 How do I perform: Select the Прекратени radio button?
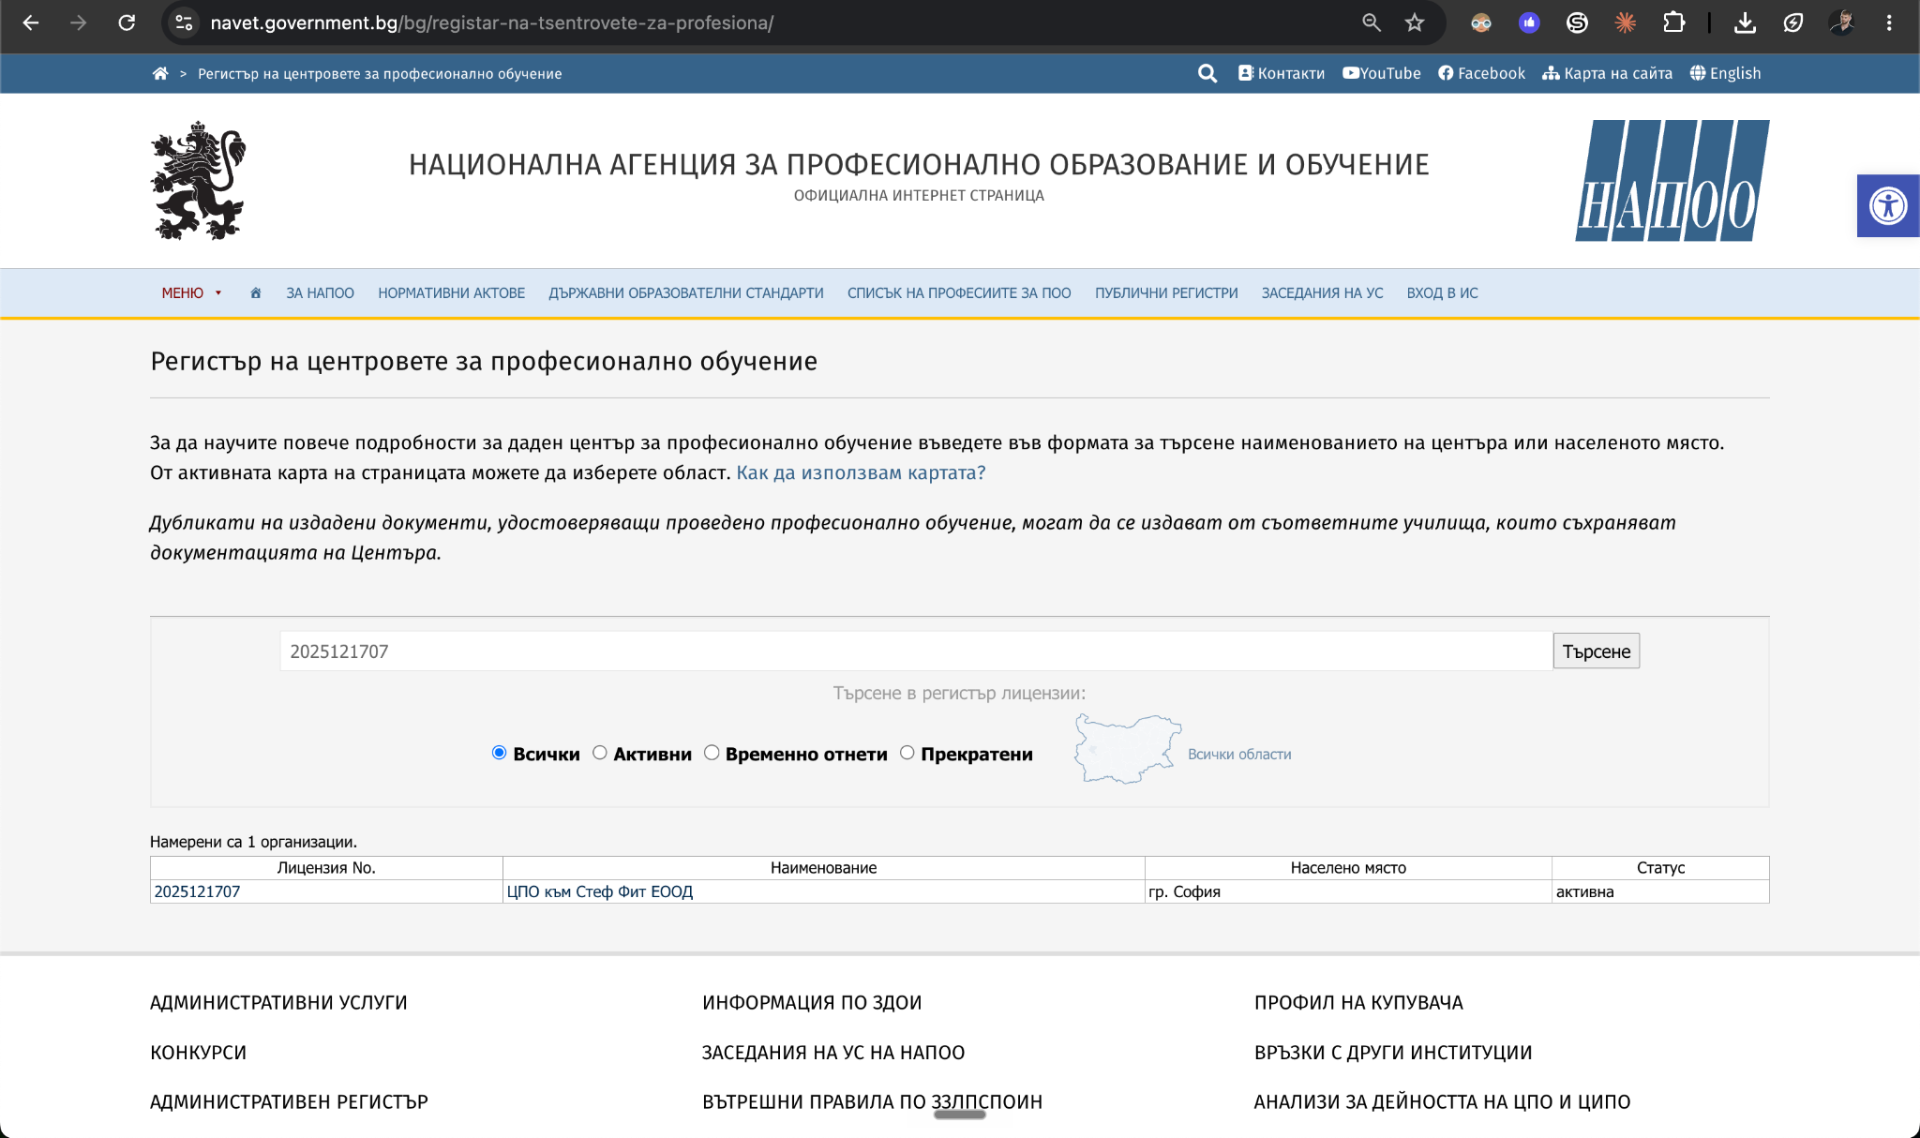[907, 753]
